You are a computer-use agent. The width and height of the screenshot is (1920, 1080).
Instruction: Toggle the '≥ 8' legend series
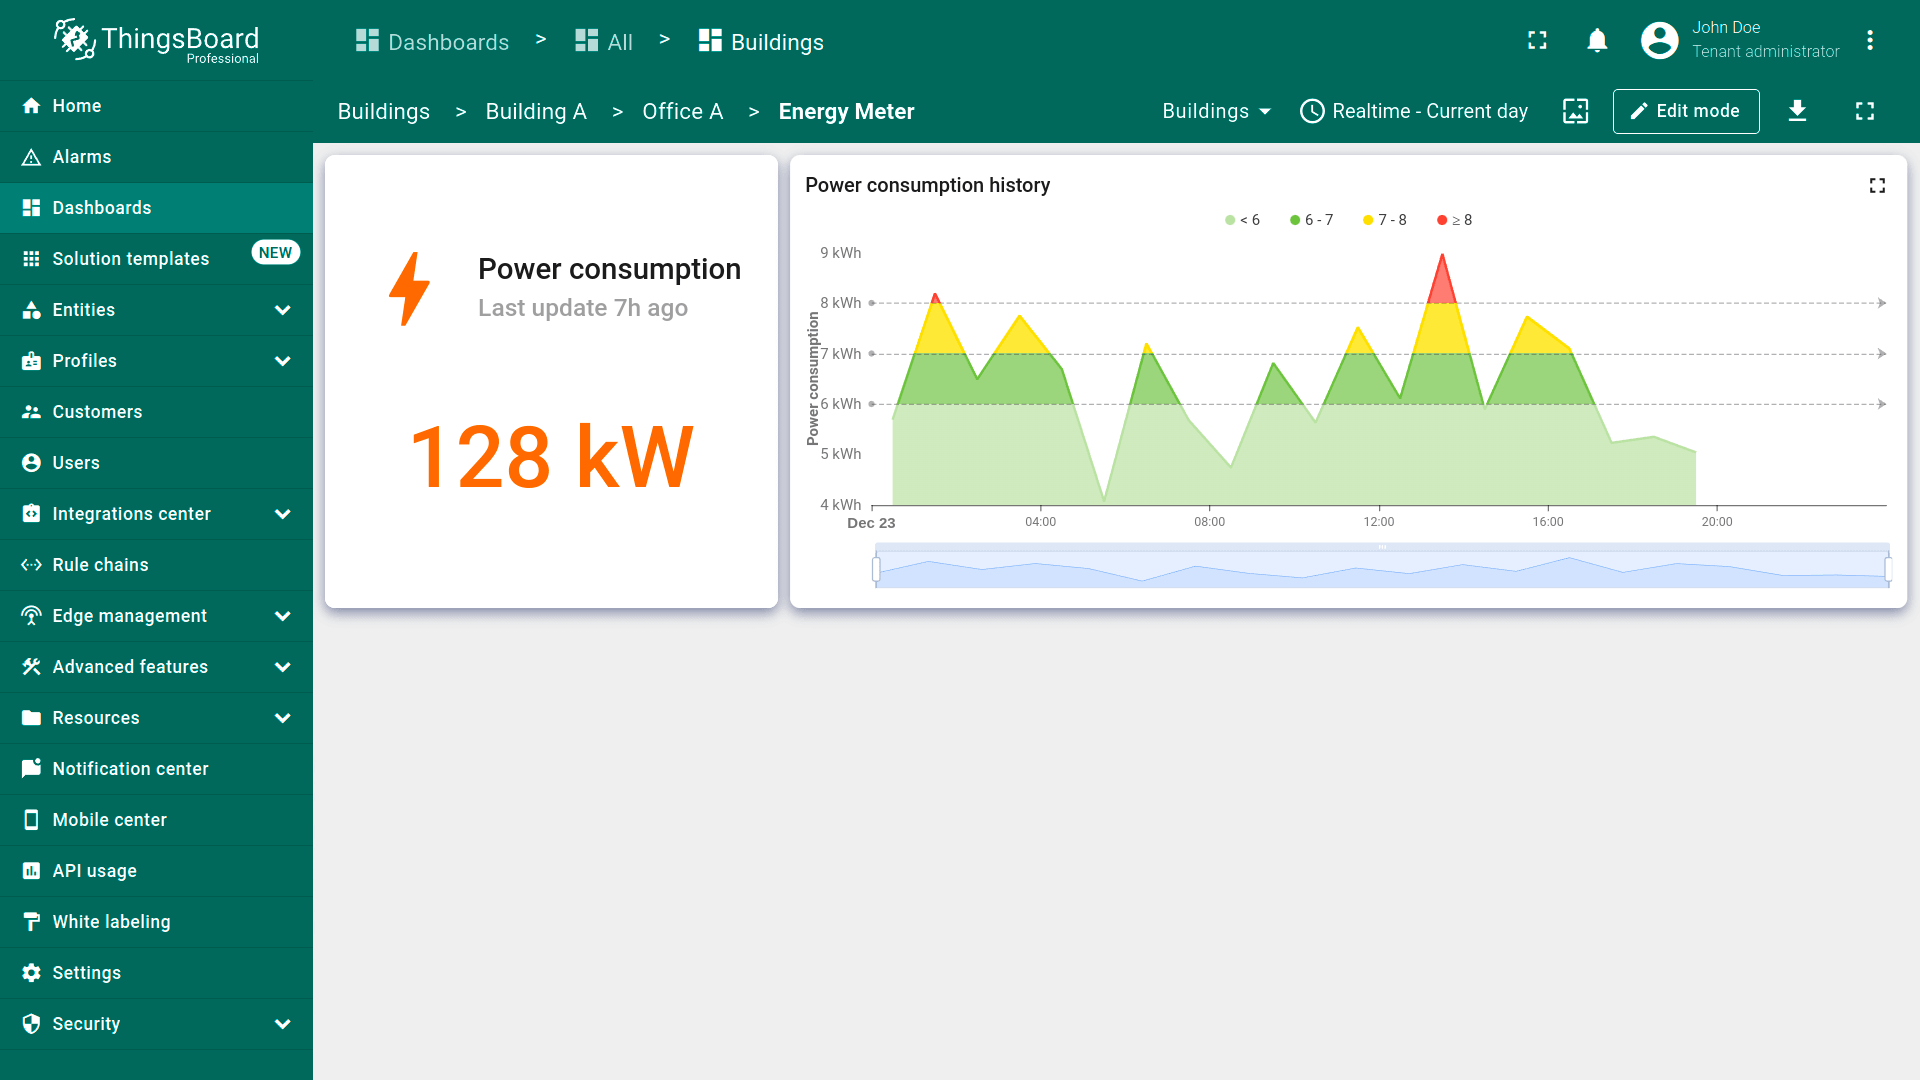click(x=1454, y=220)
